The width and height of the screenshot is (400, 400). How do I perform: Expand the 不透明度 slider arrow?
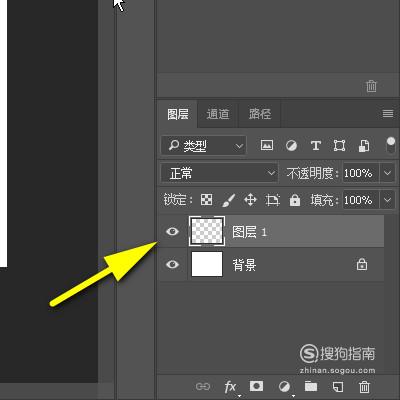tap(387, 173)
